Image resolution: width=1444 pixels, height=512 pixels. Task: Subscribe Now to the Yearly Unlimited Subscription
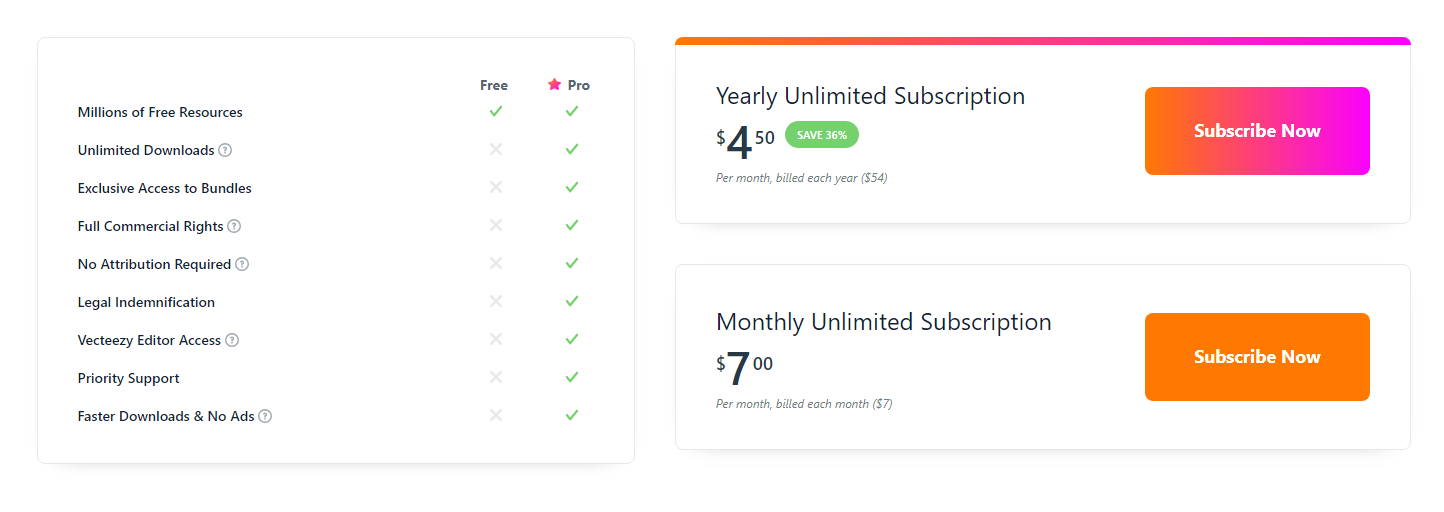(x=1257, y=131)
